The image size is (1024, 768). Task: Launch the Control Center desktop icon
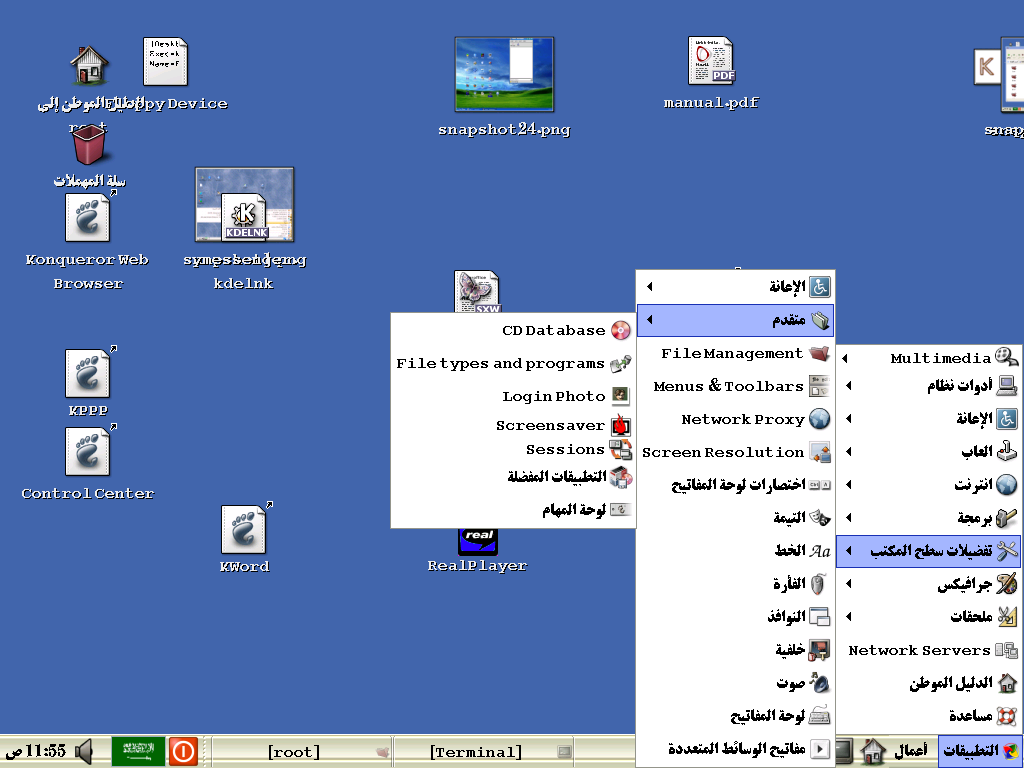click(x=88, y=451)
